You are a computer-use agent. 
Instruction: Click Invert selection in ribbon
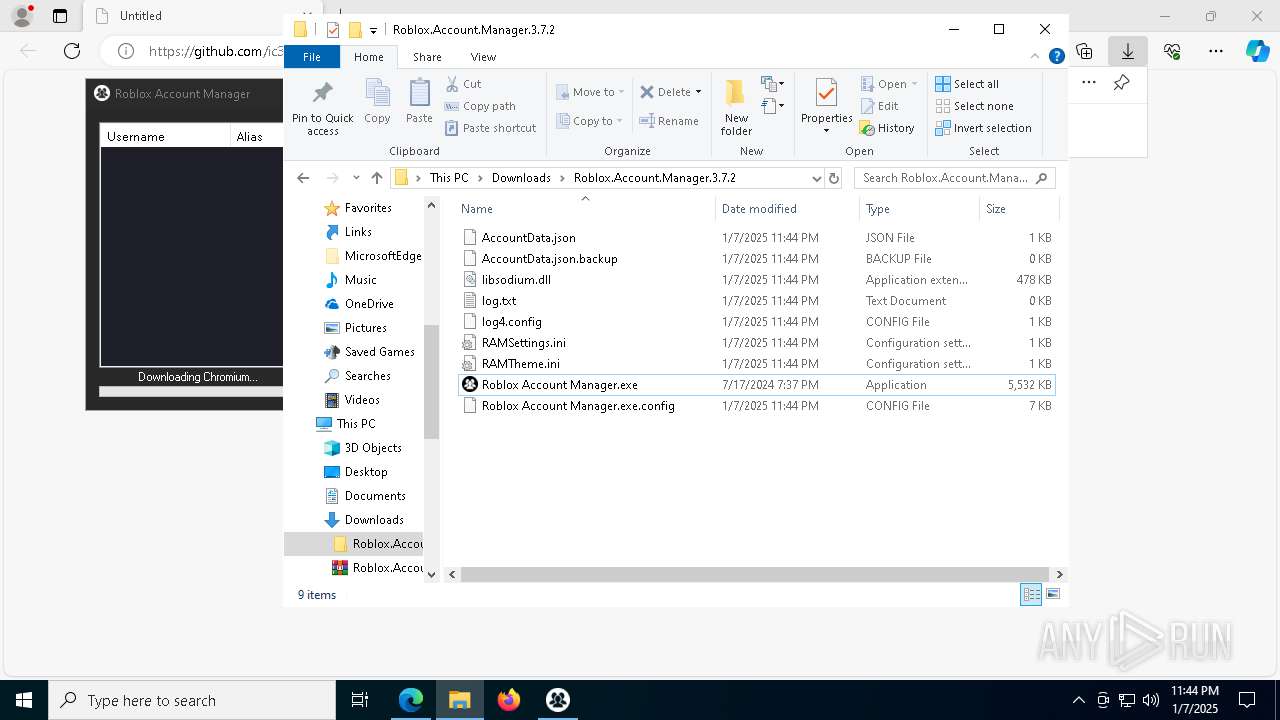point(983,128)
